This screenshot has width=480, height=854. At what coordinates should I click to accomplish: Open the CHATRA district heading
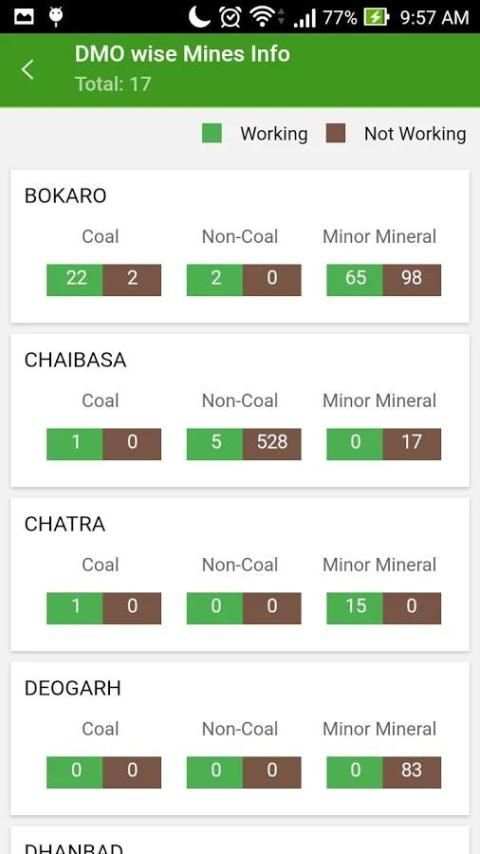point(65,524)
